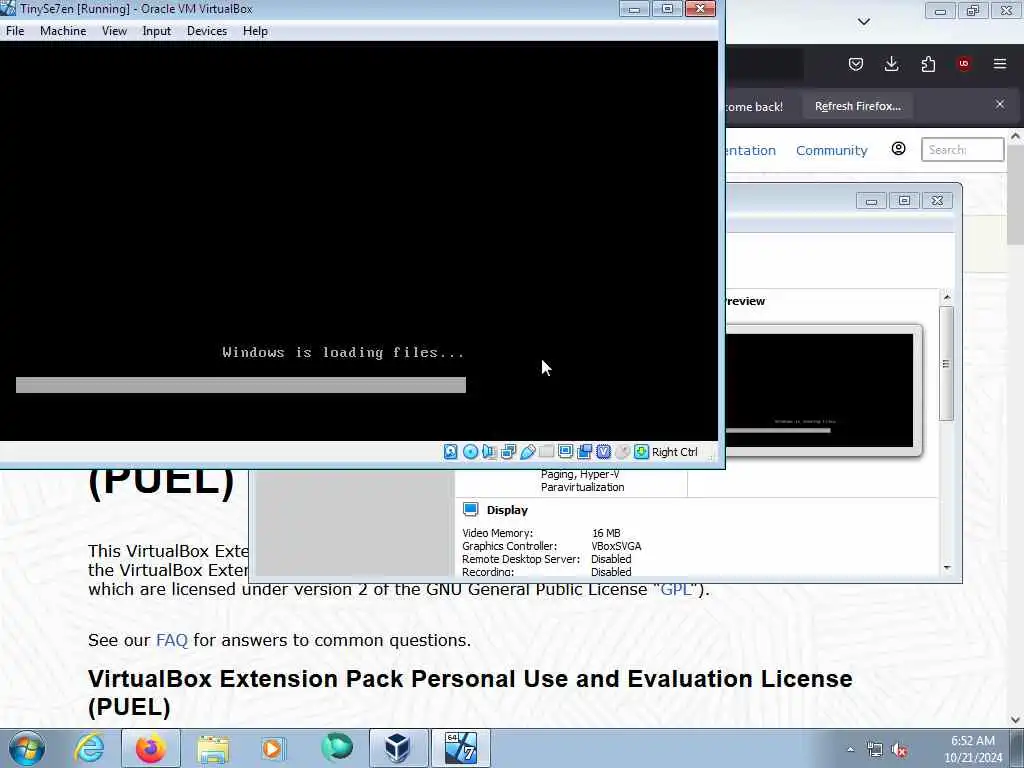Click the scroll up arrow in Manager details

click(947, 298)
